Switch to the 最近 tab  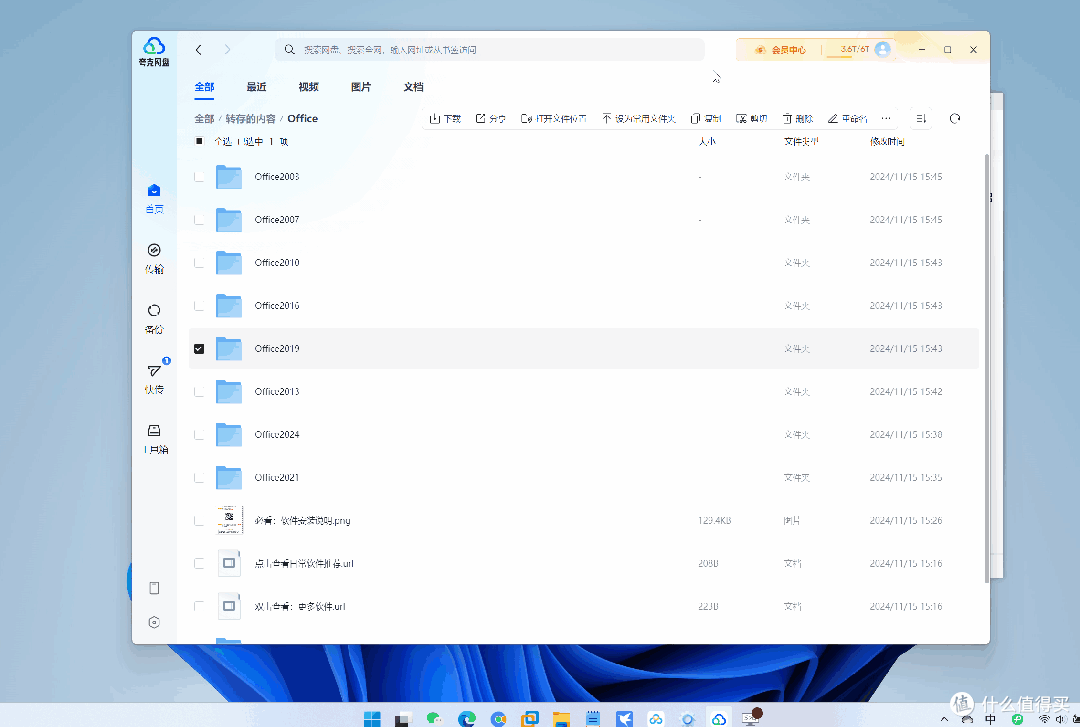coord(256,87)
